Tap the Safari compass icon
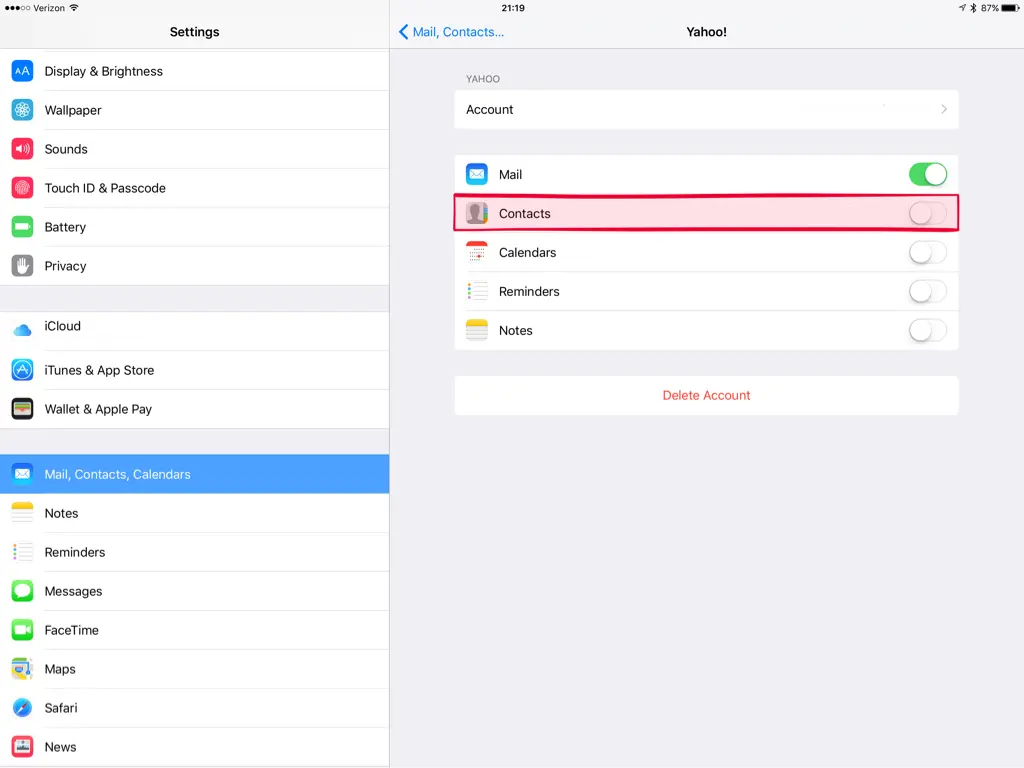1024x768 pixels. tap(22, 708)
